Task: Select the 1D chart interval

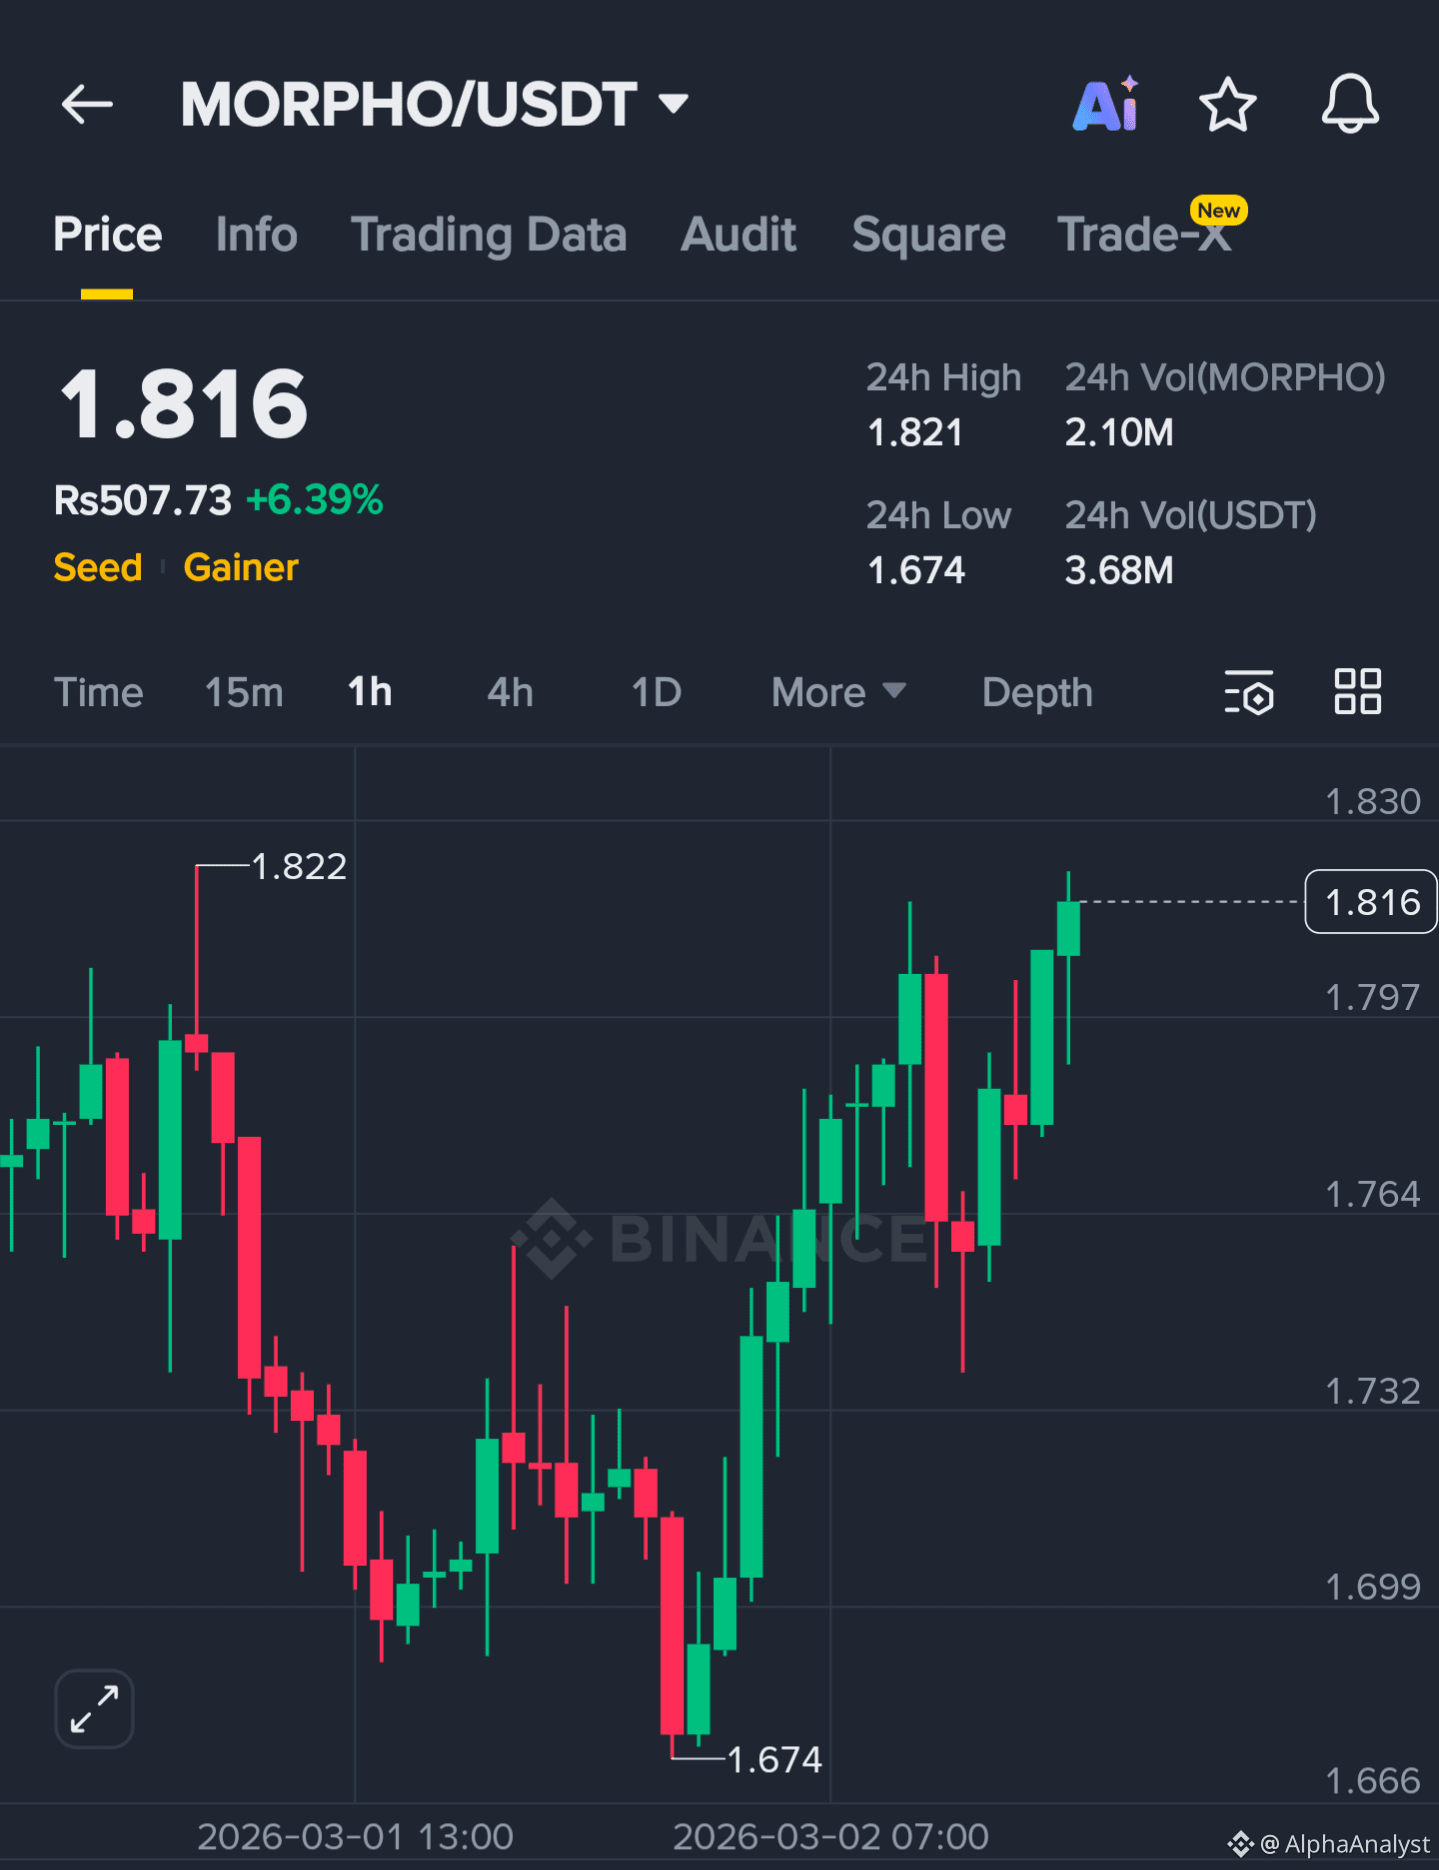Action: click(x=656, y=692)
